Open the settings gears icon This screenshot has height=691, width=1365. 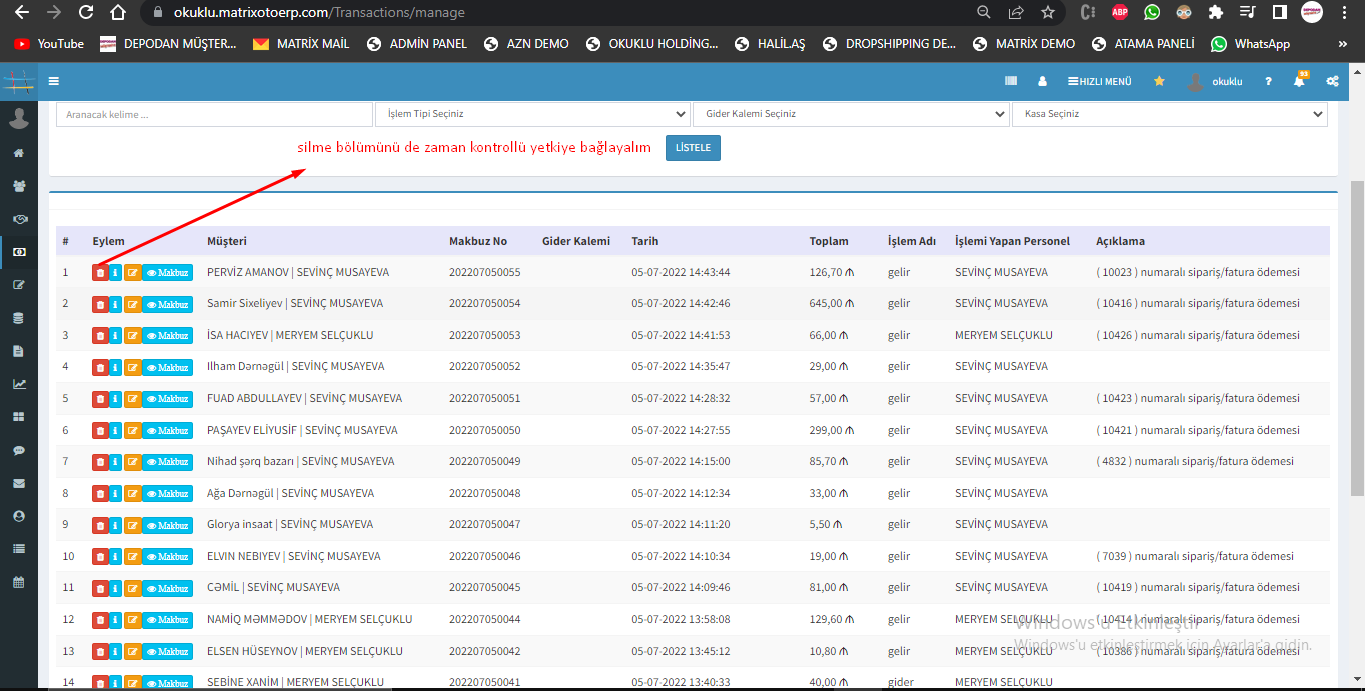(1332, 81)
